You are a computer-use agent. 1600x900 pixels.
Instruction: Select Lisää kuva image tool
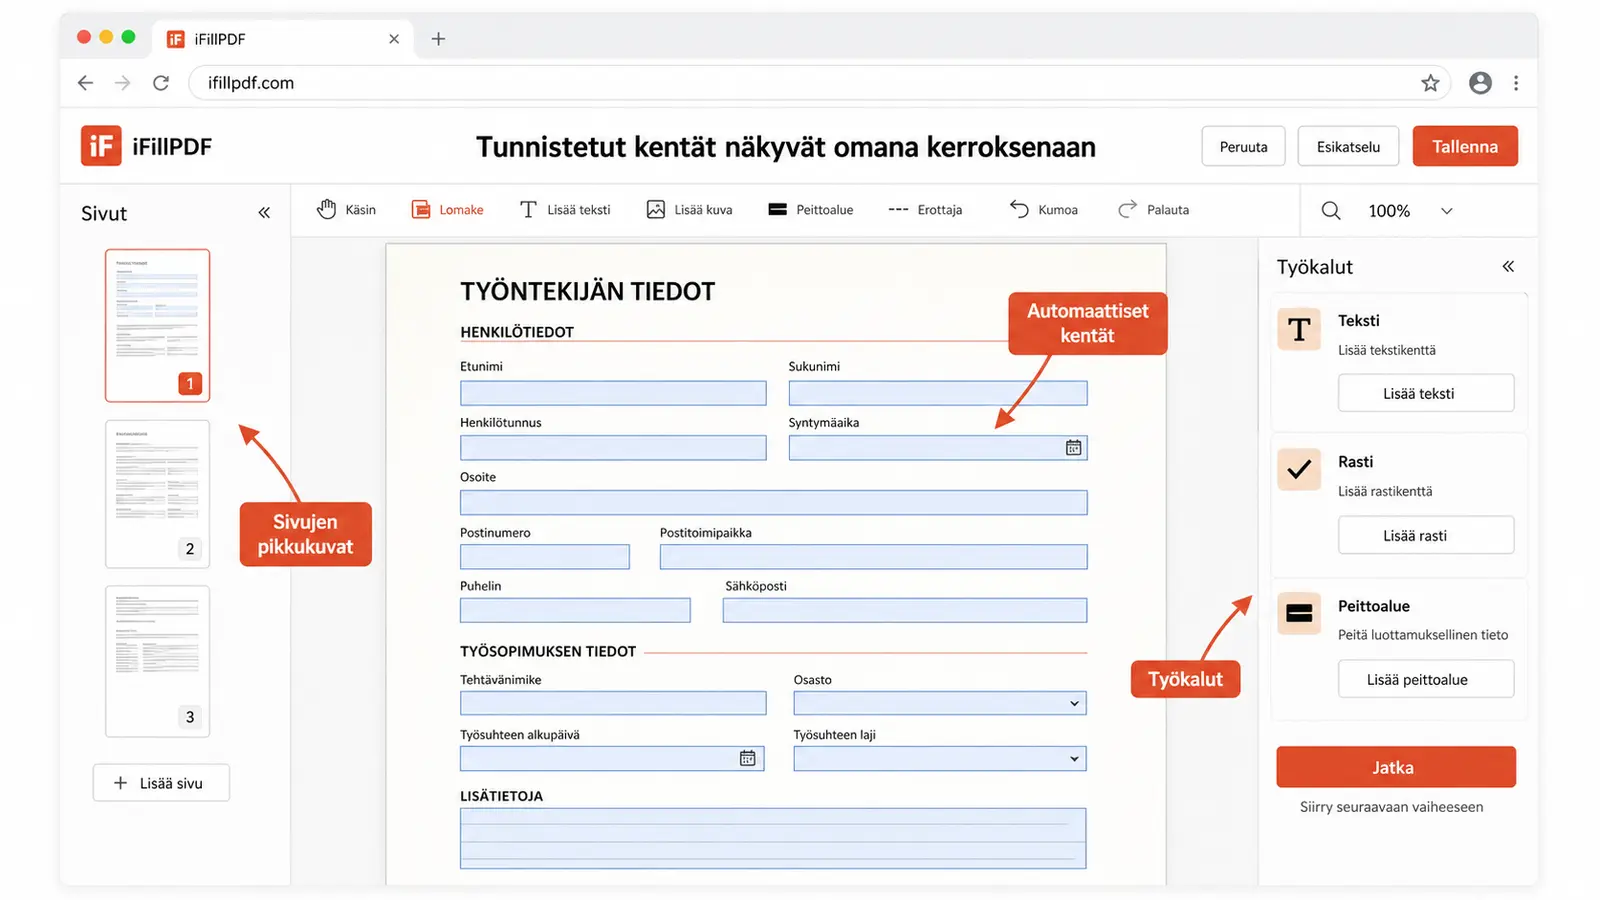coord(689,210)
